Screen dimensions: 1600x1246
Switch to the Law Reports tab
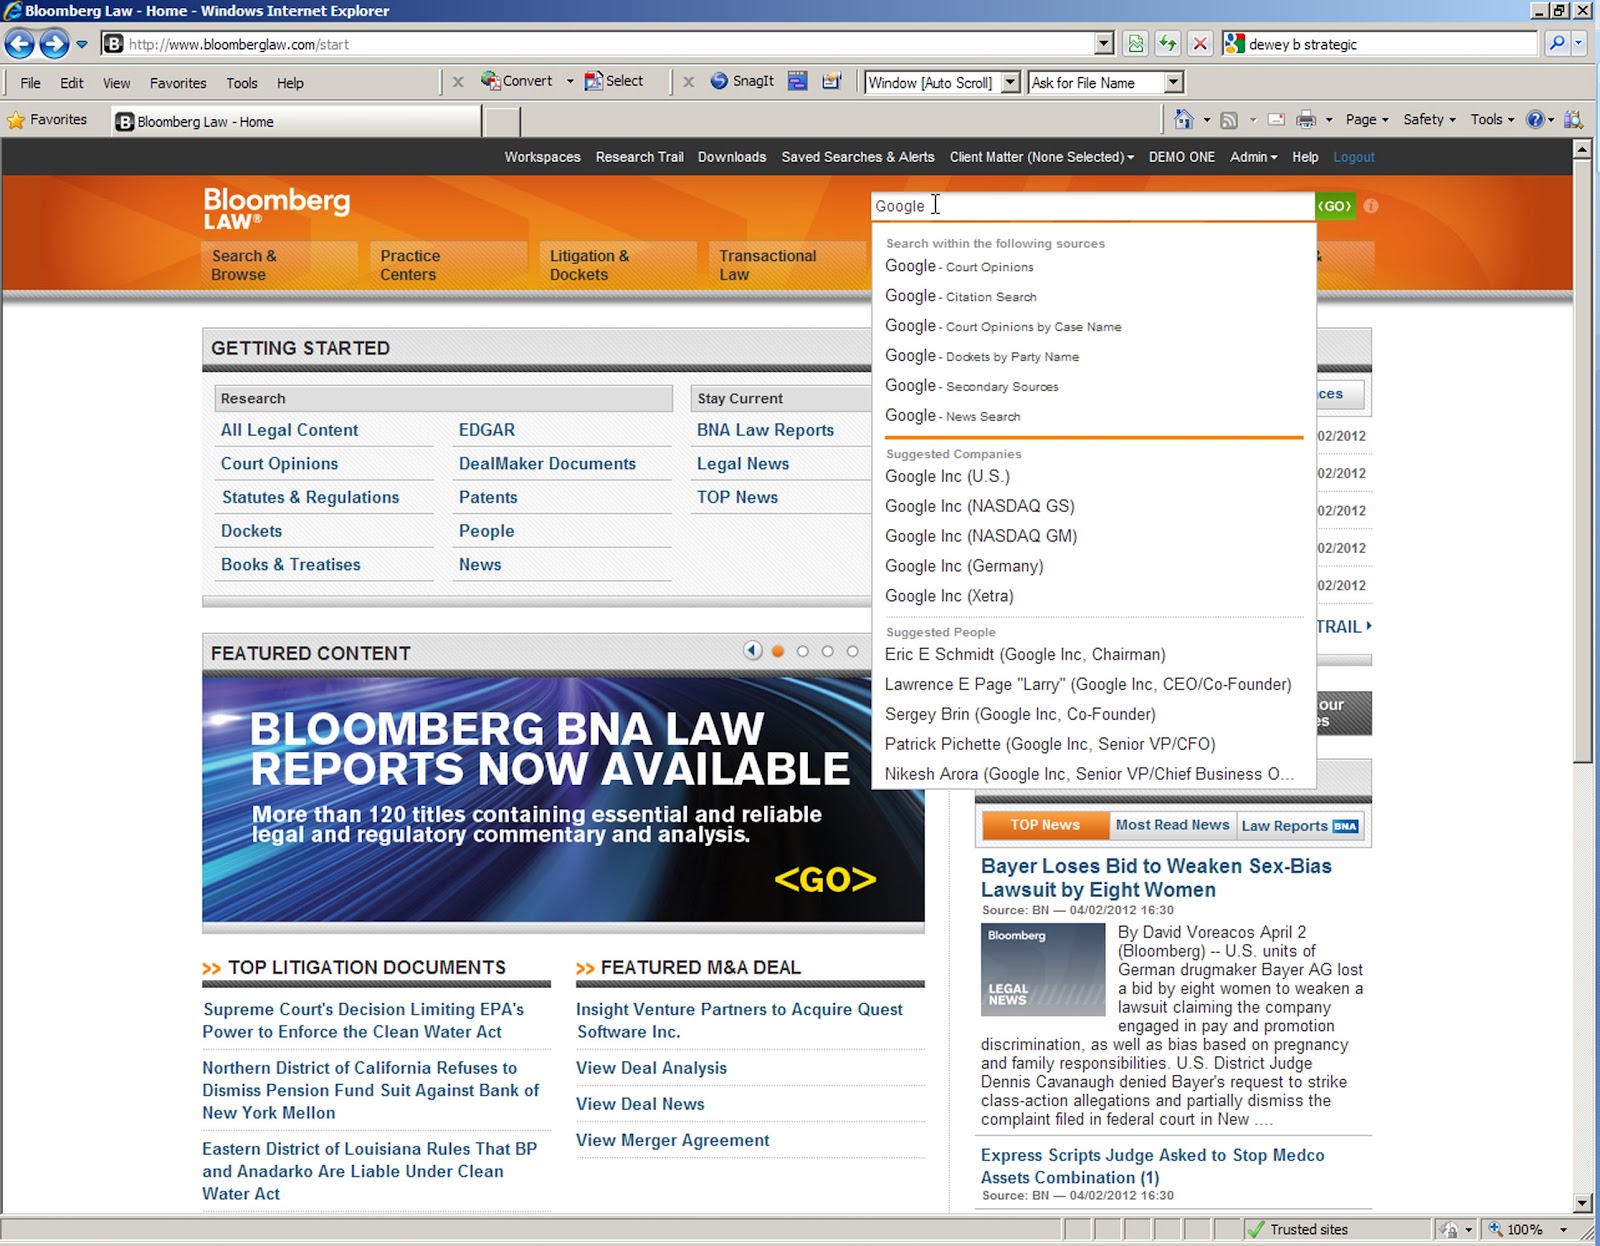[x=1299, y=825]
